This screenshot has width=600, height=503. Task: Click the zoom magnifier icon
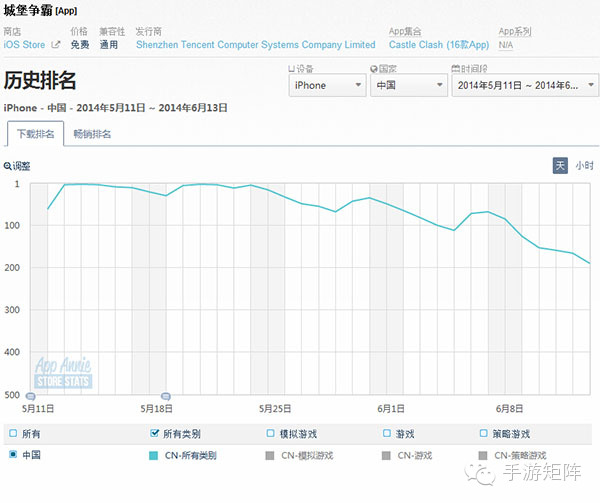(x=7, y=166)
